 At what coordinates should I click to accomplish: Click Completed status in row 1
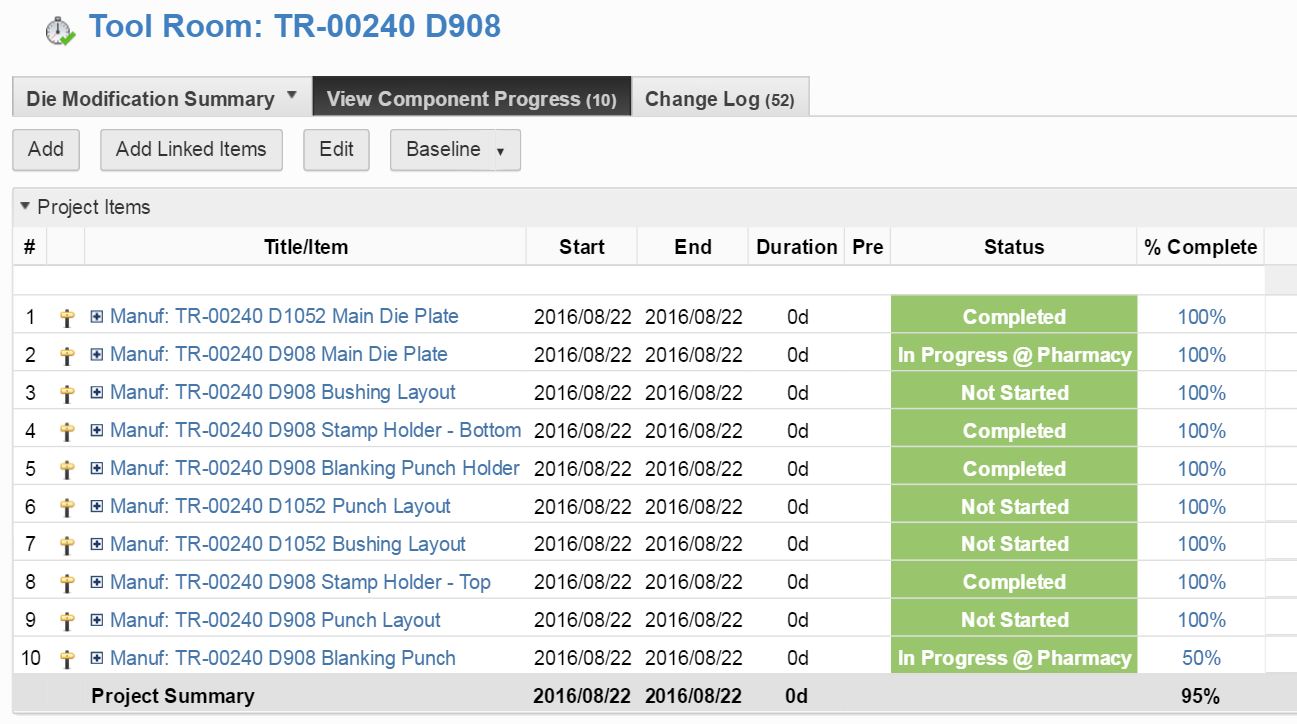point(1014,317)
